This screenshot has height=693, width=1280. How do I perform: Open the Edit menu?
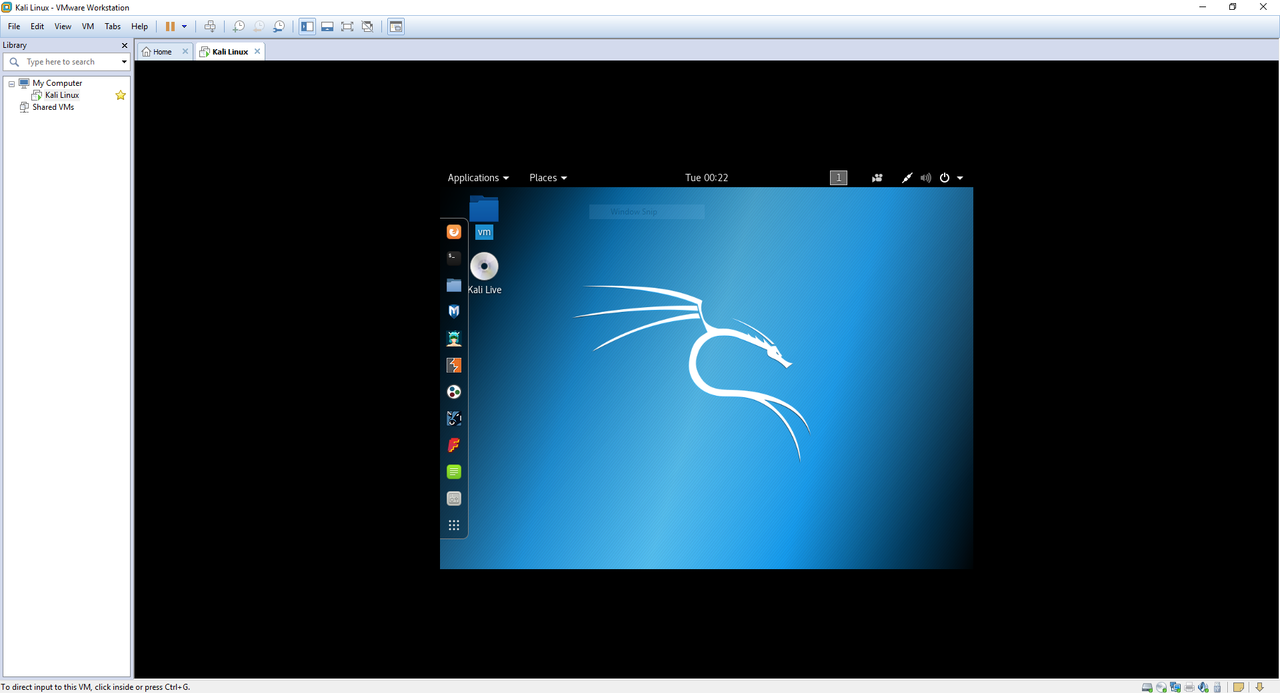pos(37,26)
